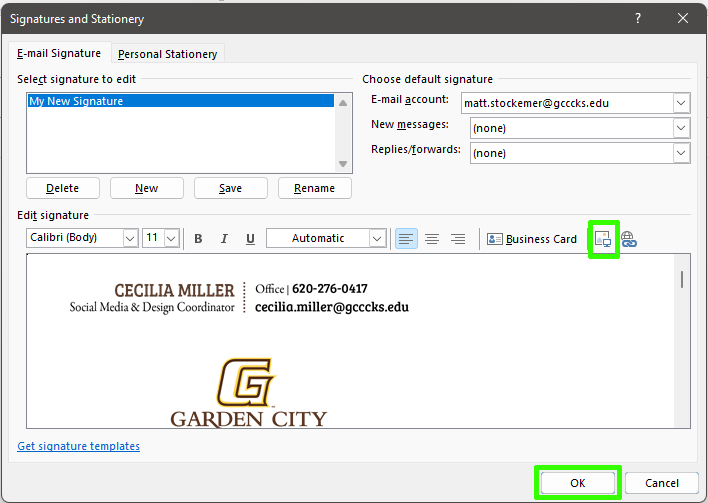Screen dimensions: 708x503
Task: Click the insert hyperlink icon
Action: pyautogui.click(x=629, y=239)
